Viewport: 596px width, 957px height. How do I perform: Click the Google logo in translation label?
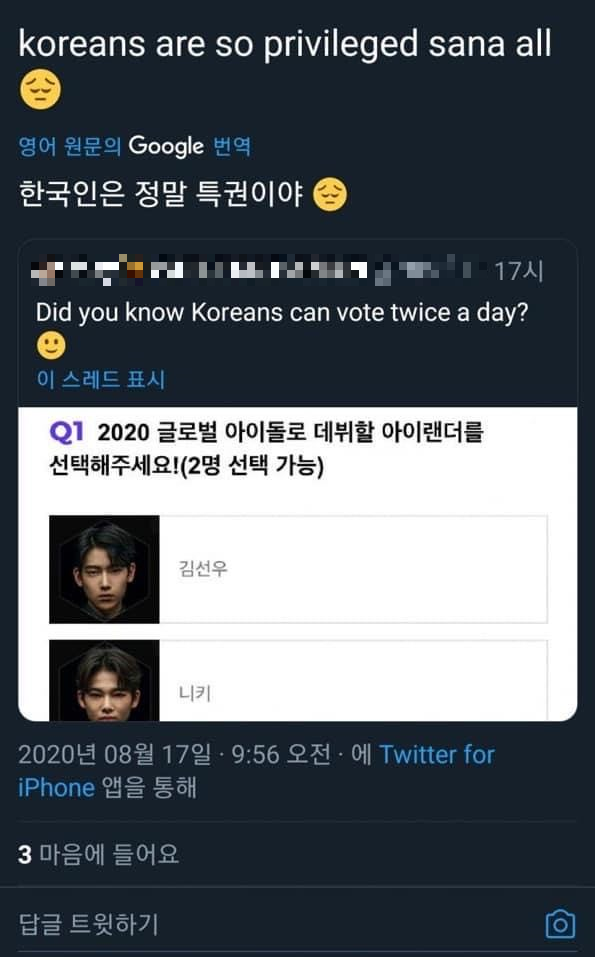coord(166,146)
